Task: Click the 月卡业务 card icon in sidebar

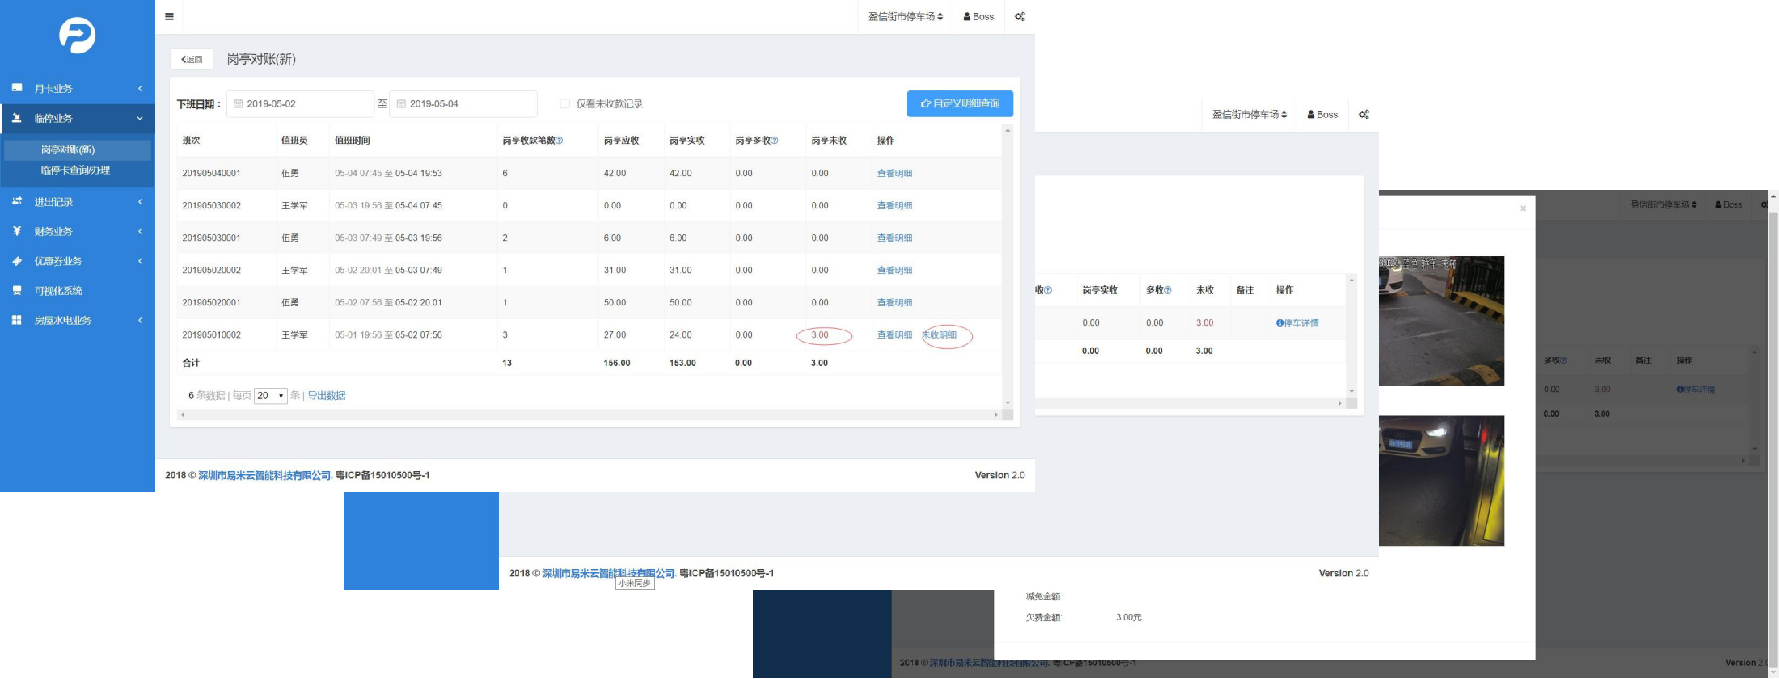Action: (17, 88)
